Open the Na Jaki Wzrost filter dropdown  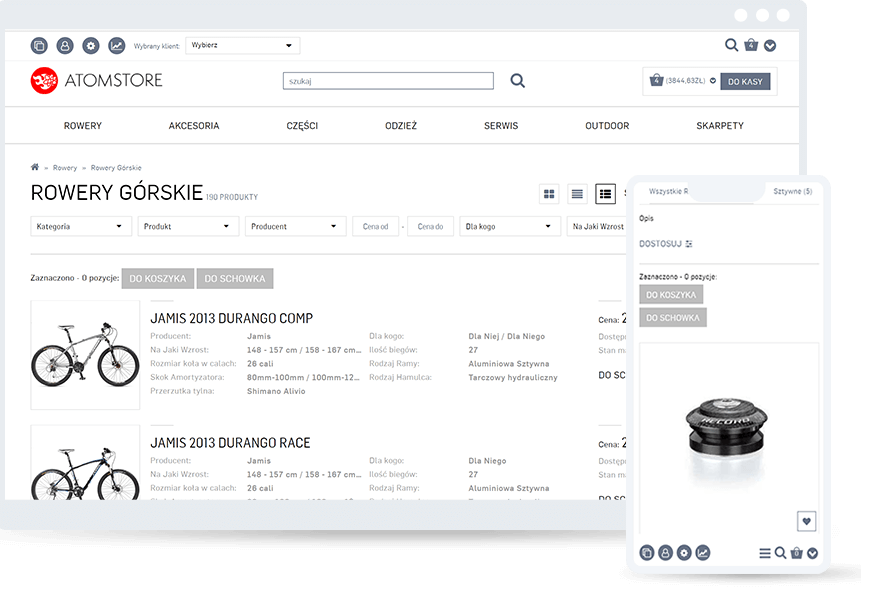[597, 226]
